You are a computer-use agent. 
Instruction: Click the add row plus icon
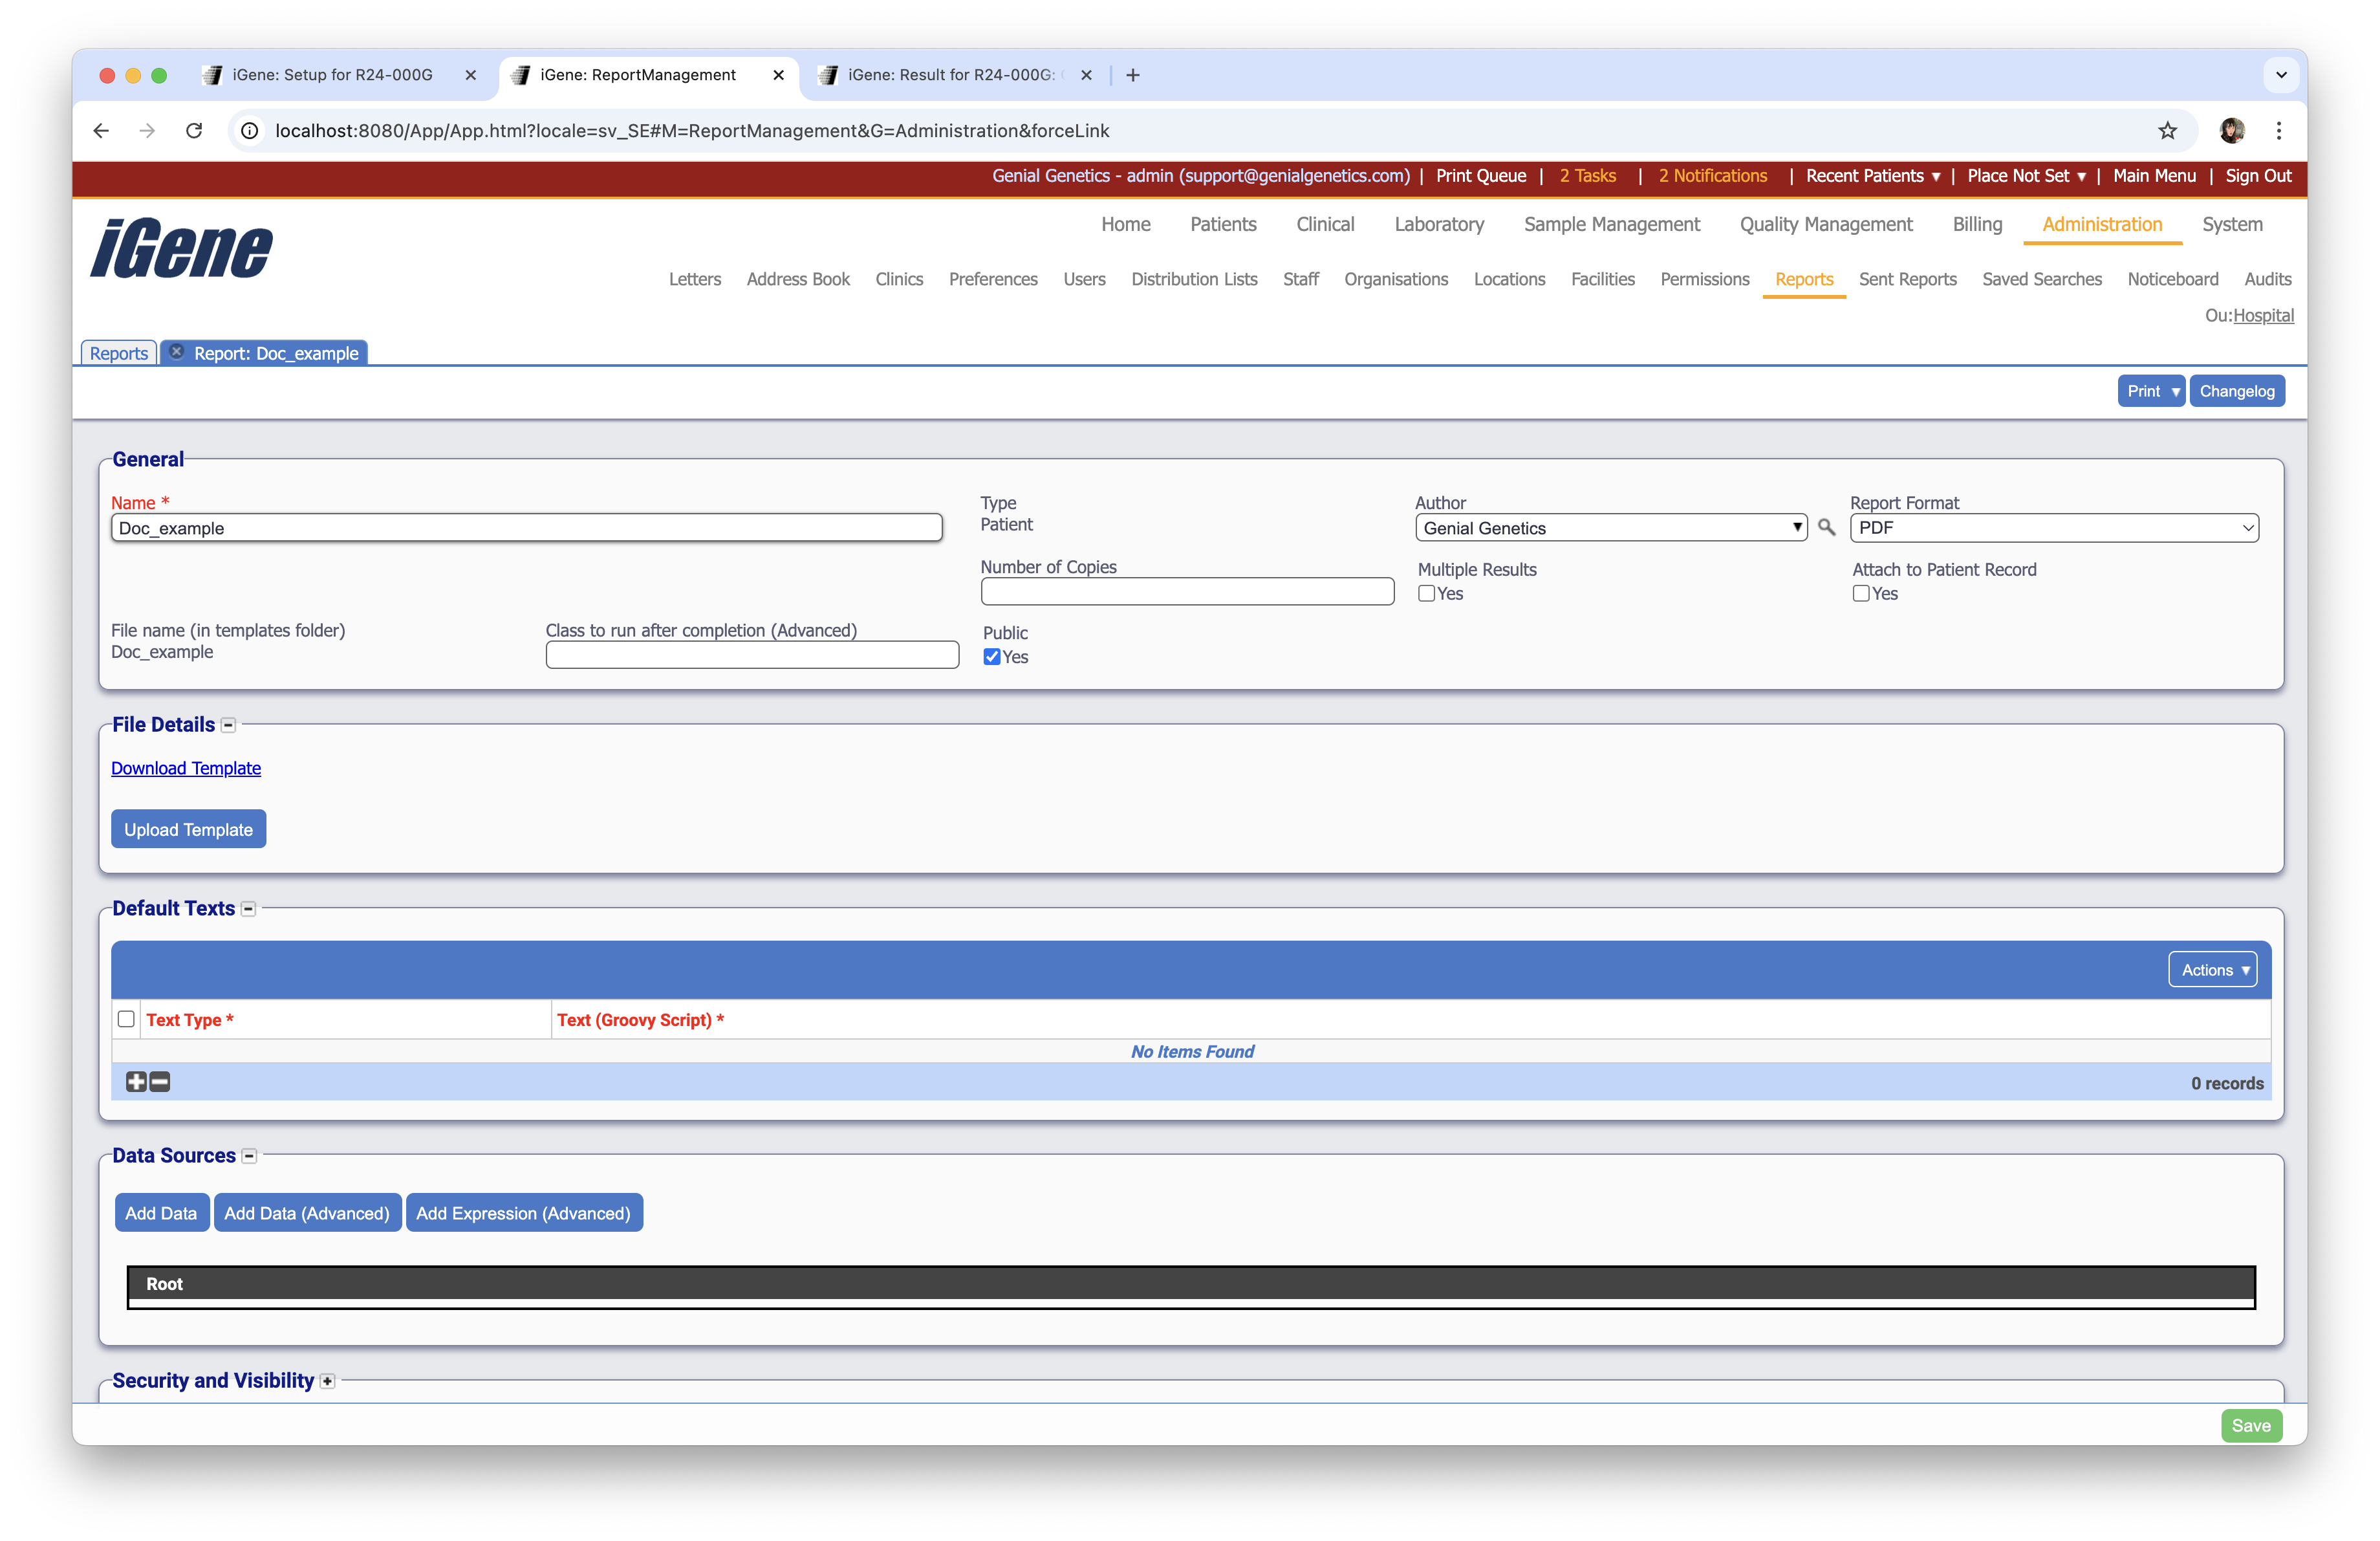pos(136,1082)
